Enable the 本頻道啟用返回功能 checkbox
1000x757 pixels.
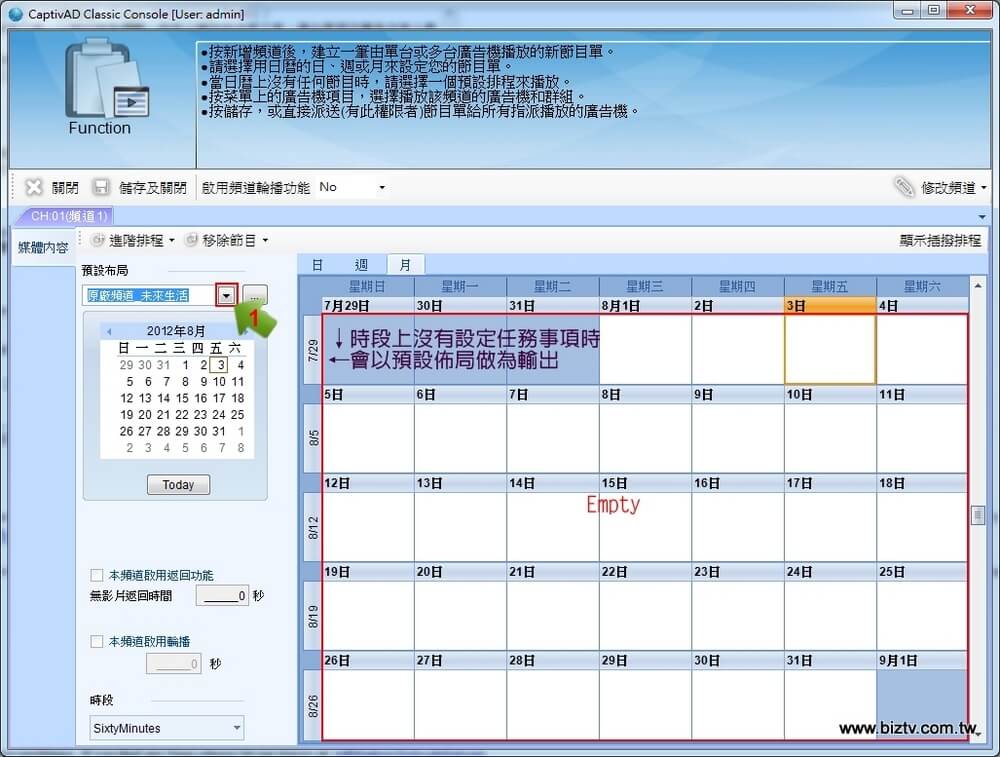click(97, 575)
